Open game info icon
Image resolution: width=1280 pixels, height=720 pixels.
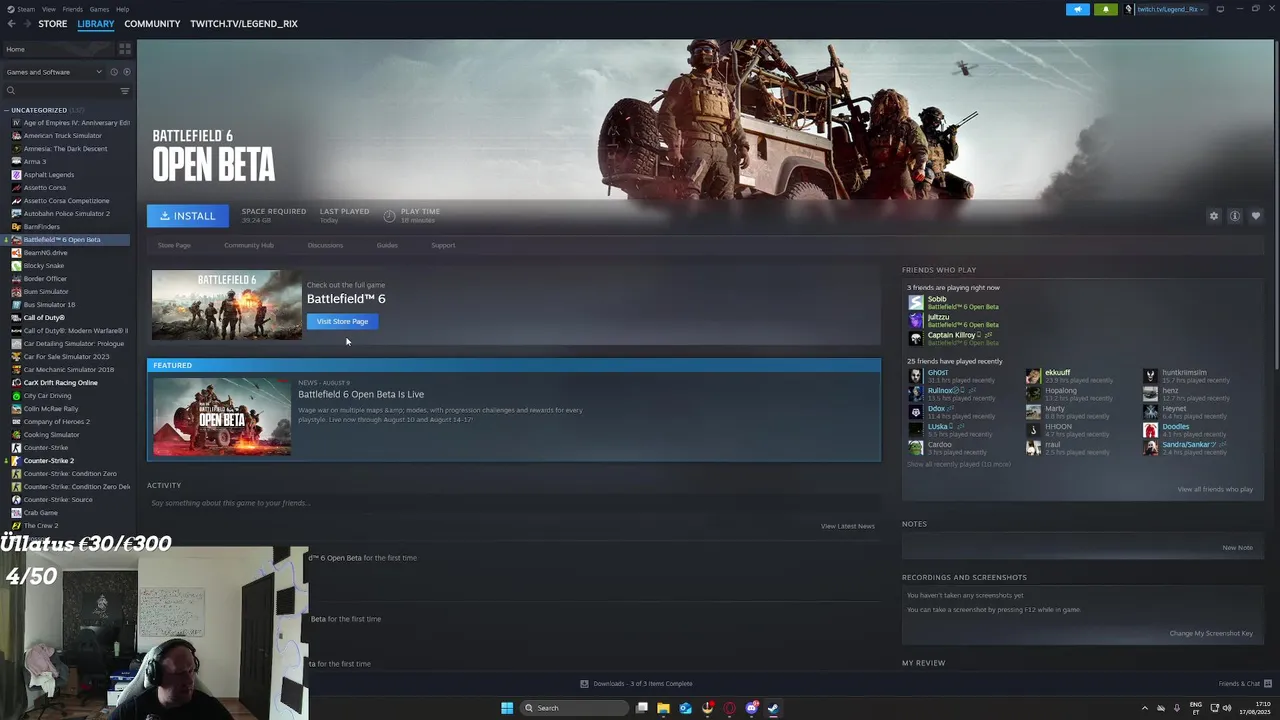(x=1235, y=216)
